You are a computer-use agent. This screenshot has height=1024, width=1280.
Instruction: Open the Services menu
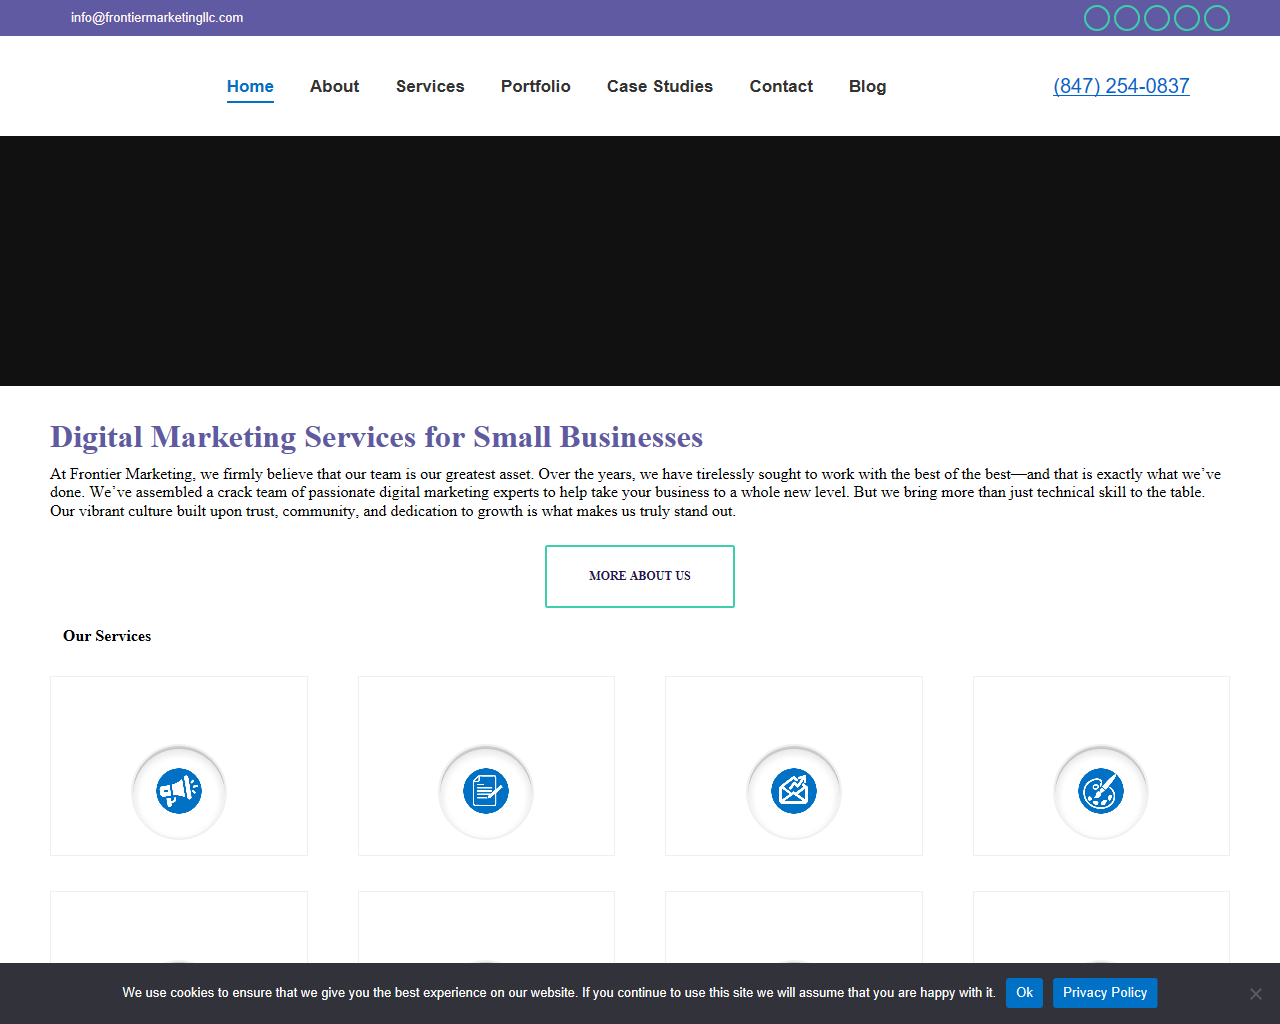click(430, 86)
